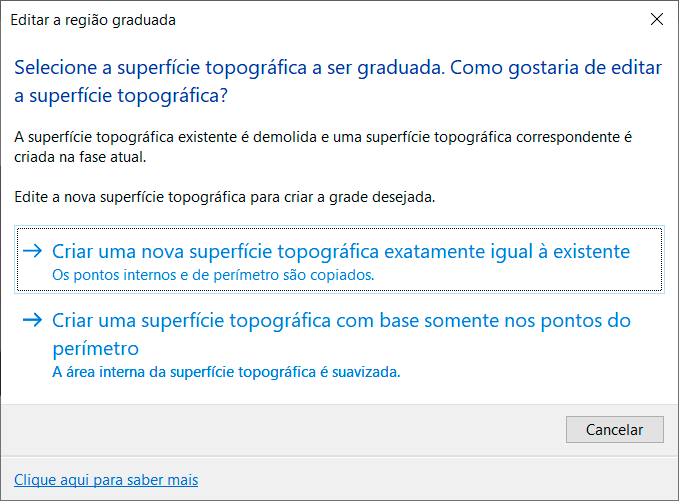The height and width of the screenshot is (501, 679).
Task: Choose 'Criar uma nova superfície topográfica exatamente igual à existente'
Action: pos(340,260)
